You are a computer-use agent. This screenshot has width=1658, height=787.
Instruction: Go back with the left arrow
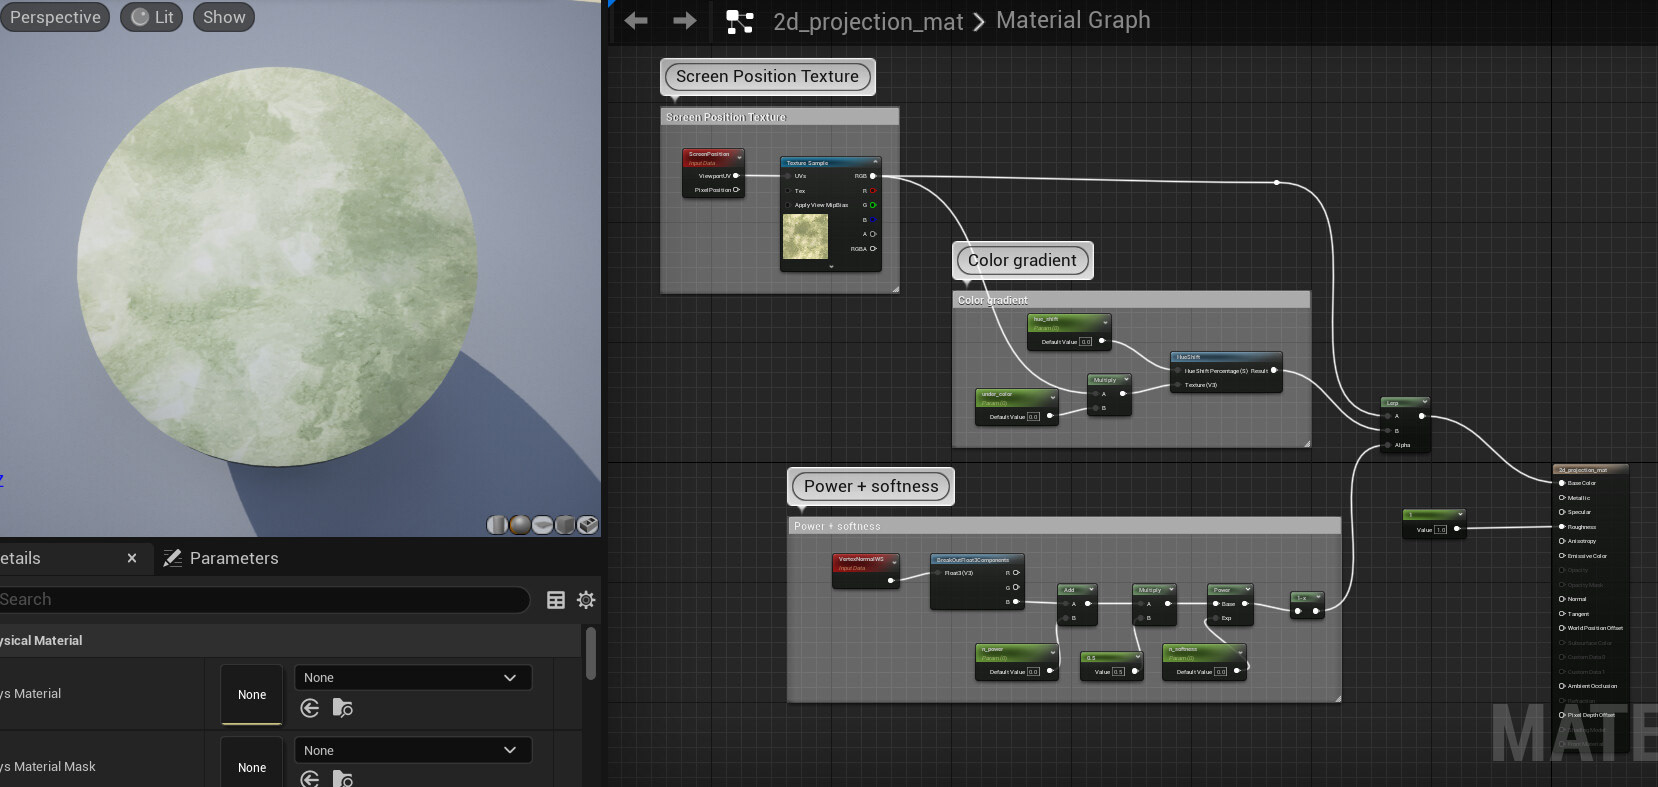(x=636, y=20)
